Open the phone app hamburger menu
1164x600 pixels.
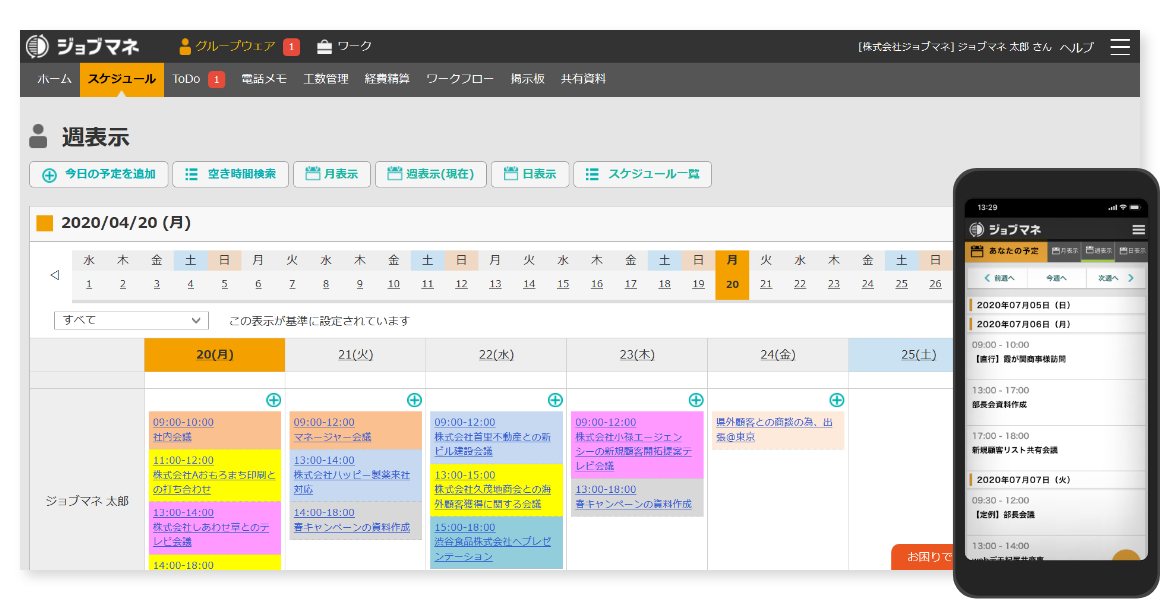pos(1138,229)
